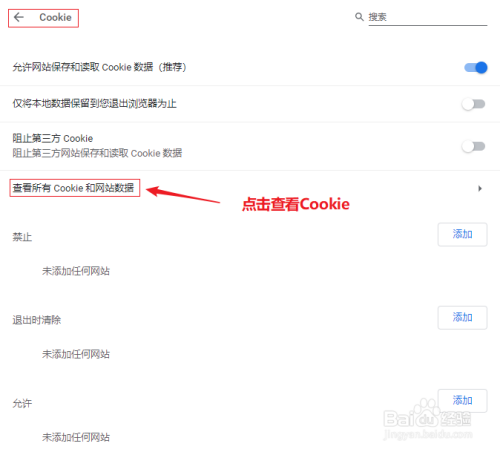Add a site to the 退出时清除 list

click(462, 317)
